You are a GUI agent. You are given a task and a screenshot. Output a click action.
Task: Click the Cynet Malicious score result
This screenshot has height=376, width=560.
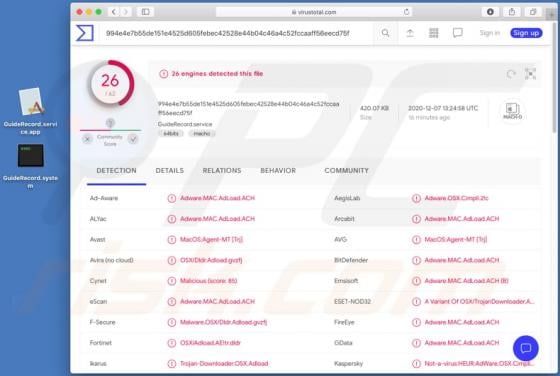208,281
